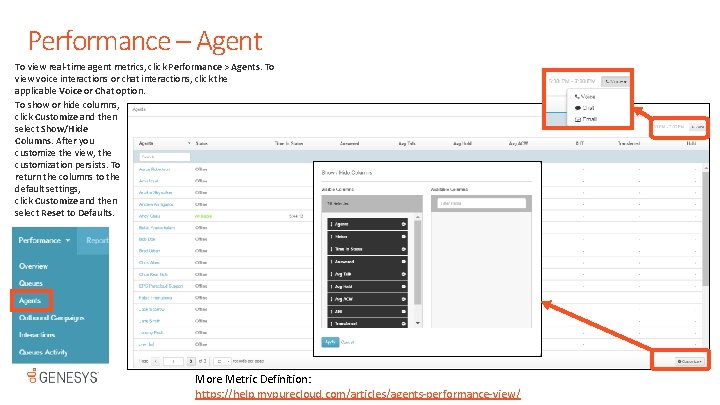Hide the Avg Hold column using its eye icon
720x405 pixels.
pos(404,286)
